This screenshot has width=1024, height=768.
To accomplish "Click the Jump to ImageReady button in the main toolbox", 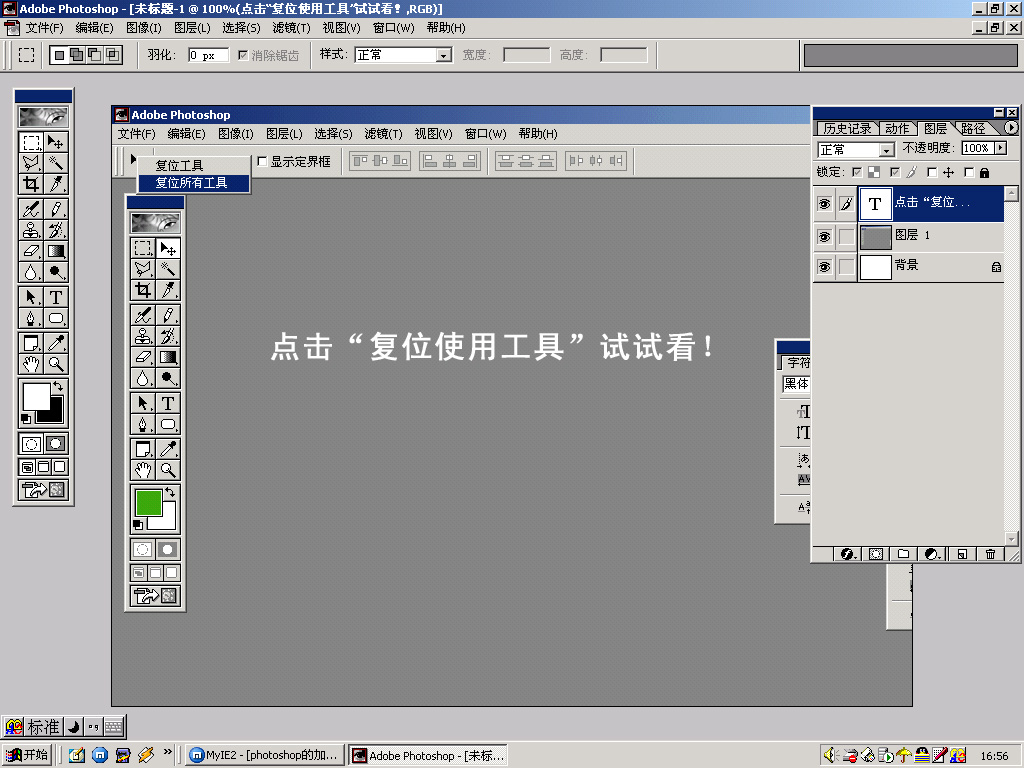I will pyautogui.click(x=43, y=490).
